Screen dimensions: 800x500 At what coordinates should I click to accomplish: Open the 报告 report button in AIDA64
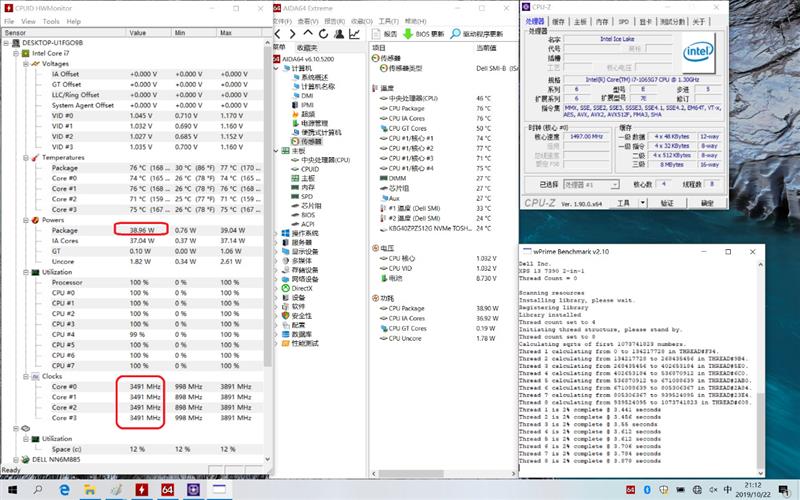pyautogui.click(x=385, y=34)
